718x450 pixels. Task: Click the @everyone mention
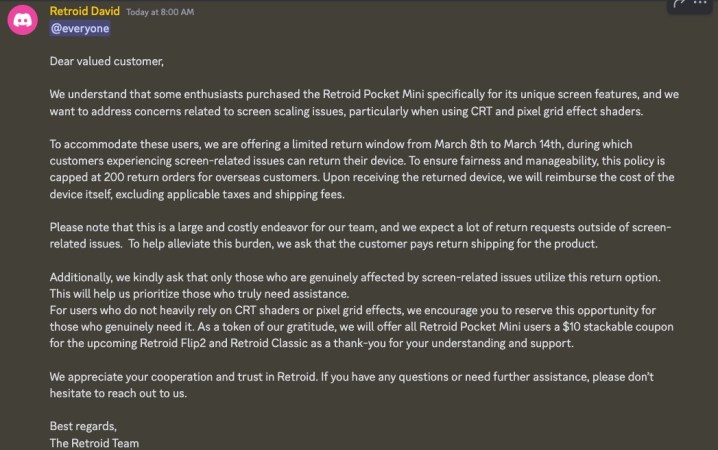(x=80, y=28)
